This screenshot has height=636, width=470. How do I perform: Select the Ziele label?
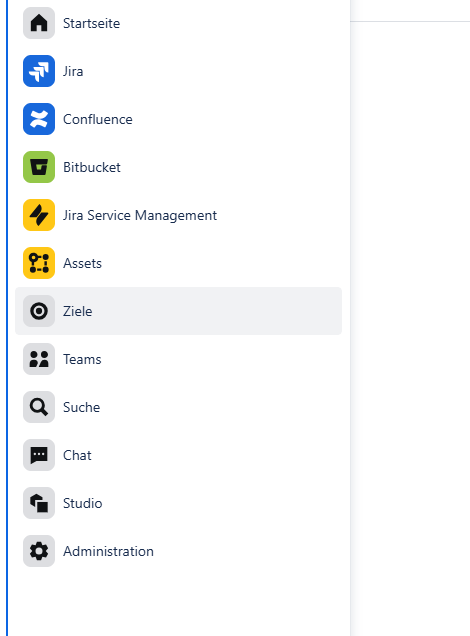pyautogui.click(x=77, y=311)
